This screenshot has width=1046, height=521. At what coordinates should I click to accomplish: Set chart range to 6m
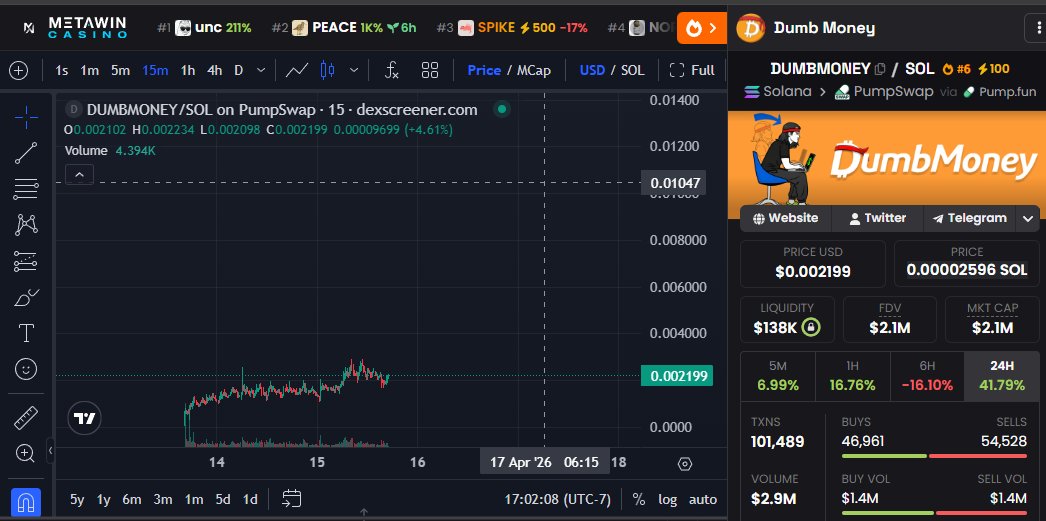[x=131, y=499]
